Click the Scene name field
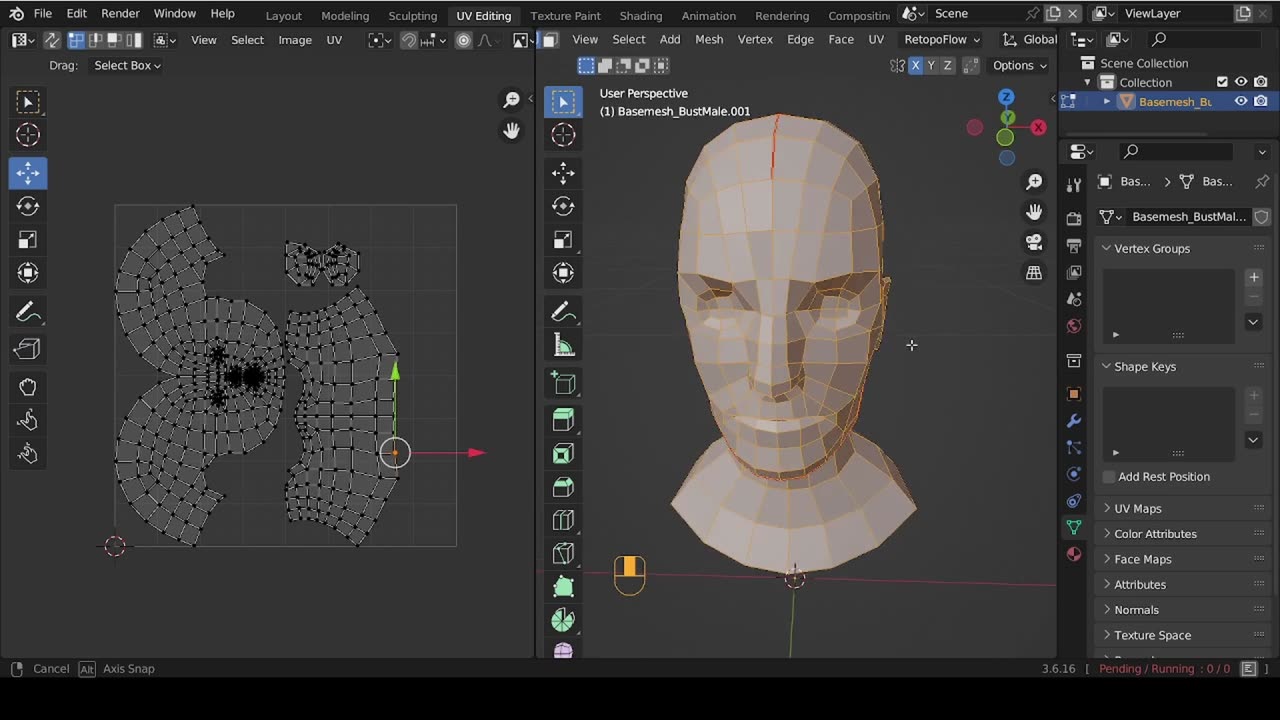This screenshot has width=1280, height=720. click(x=975, y=14)
